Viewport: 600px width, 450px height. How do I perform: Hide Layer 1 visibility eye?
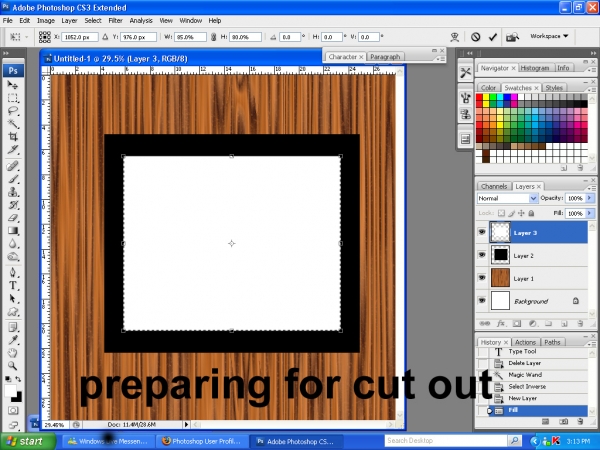482,278
